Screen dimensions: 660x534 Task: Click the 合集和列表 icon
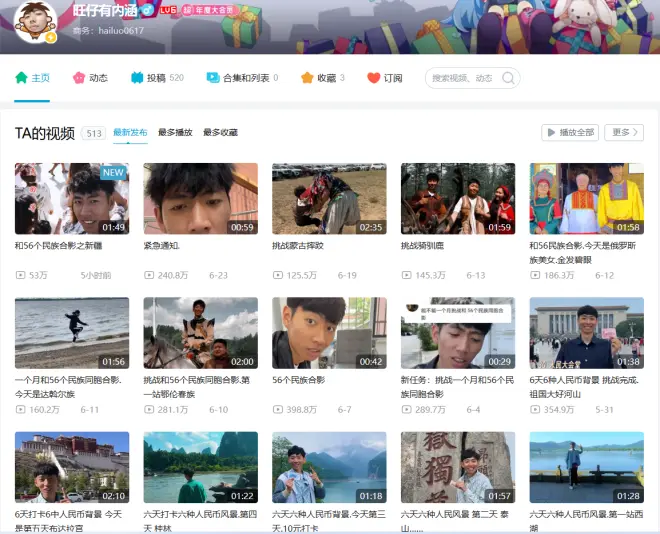[x=212, y=78]
